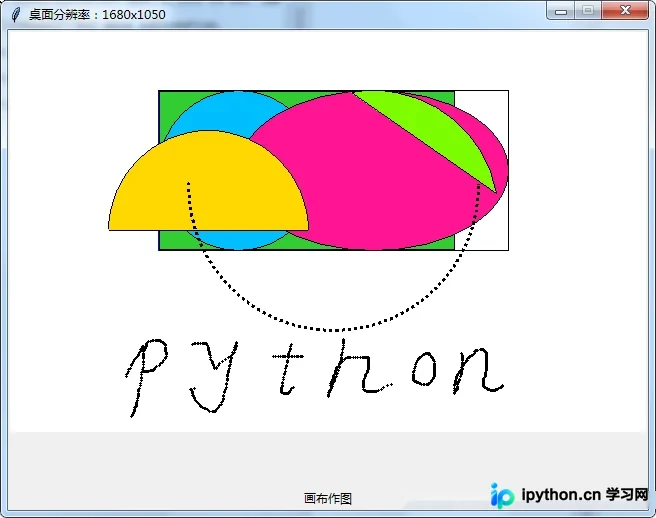Click the handwritten letter o
The height and width of the screenshot is (518, 656).
[424, 368]
